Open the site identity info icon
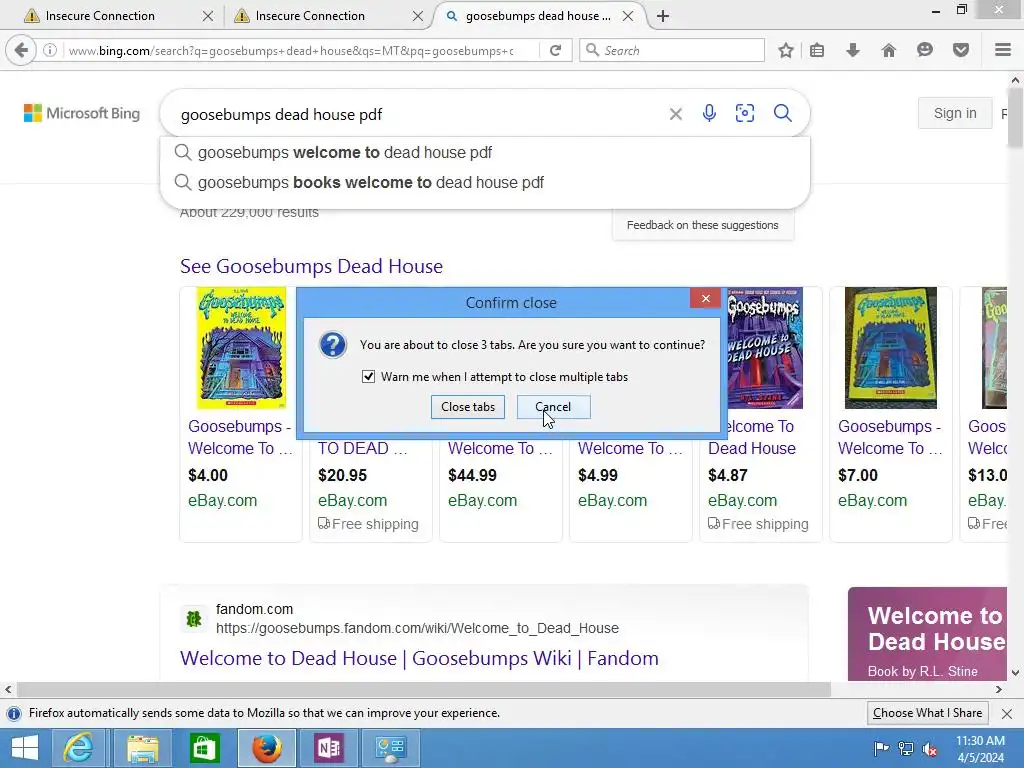1024x768 pixels. point(50,50)
